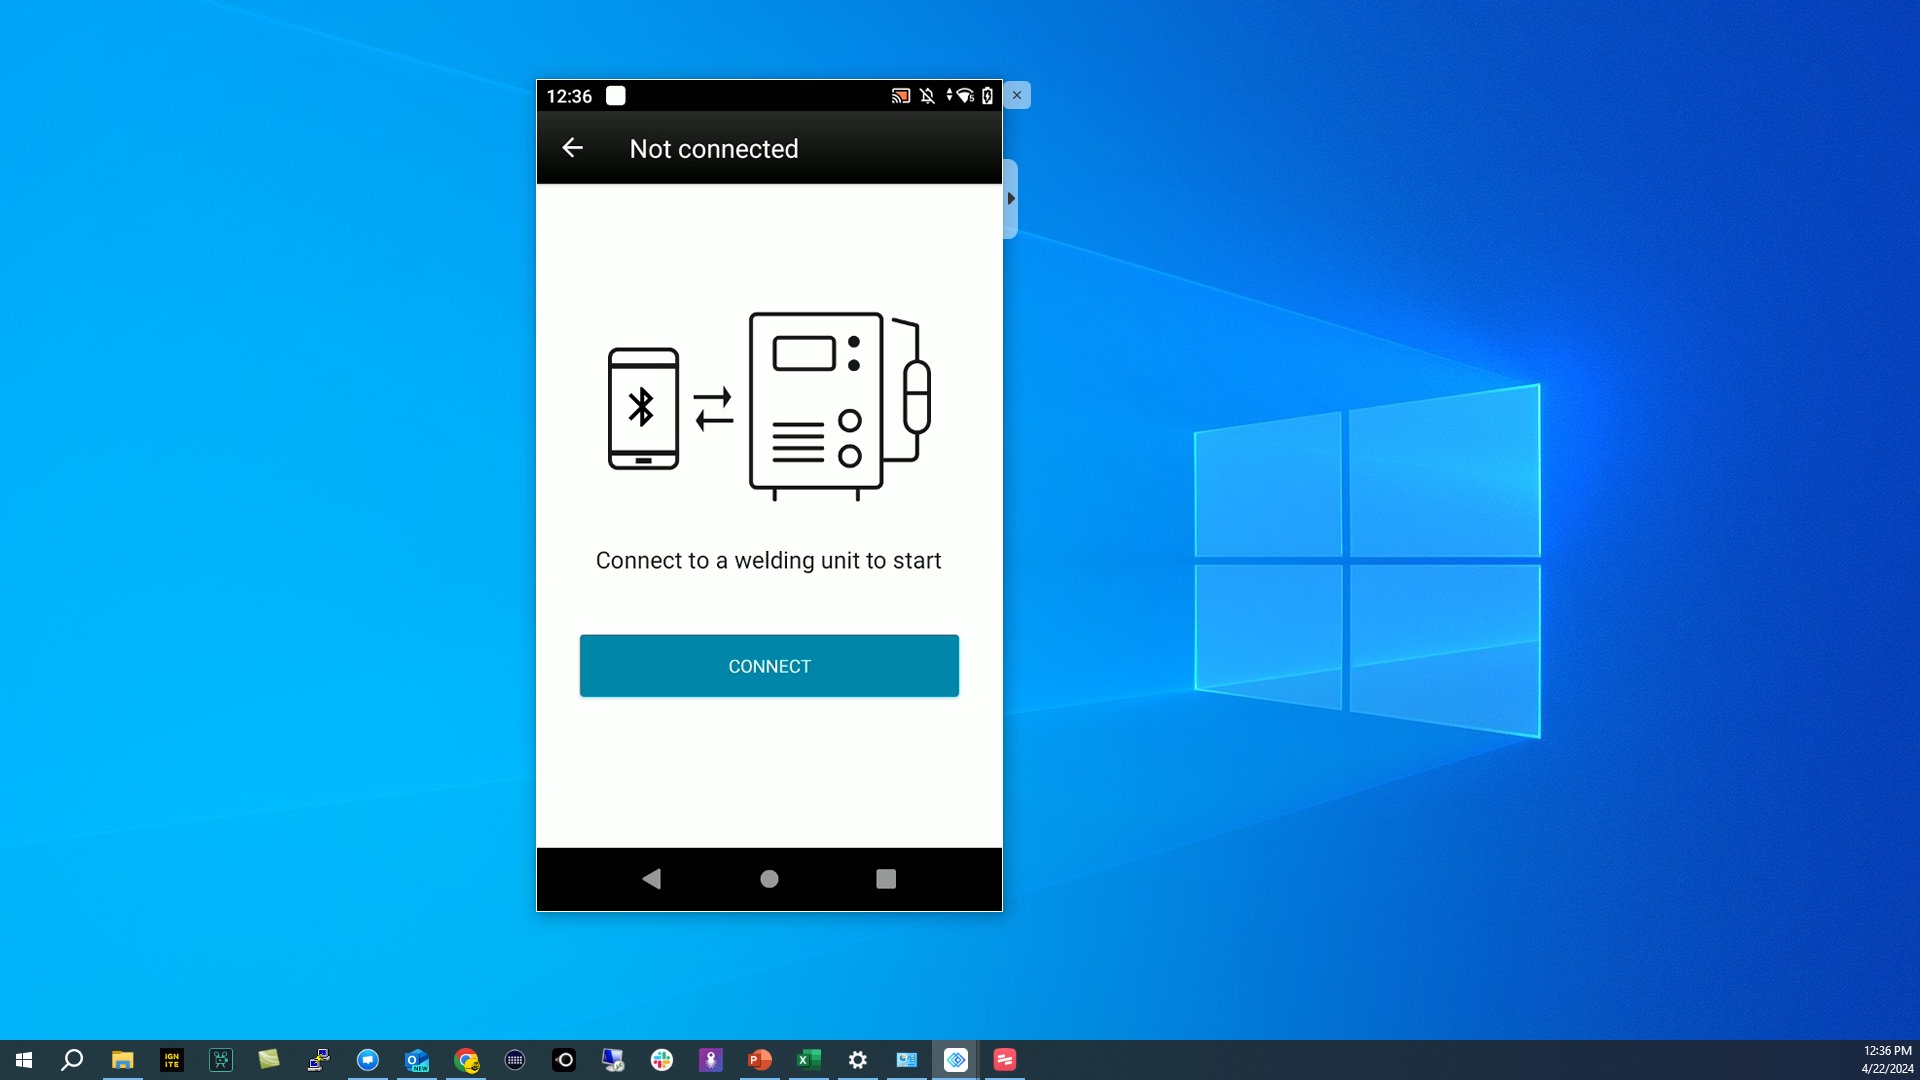Tap the Android recent apps square button
Image resolution: width=1920 pixels, height=1080 pixels.
(886, 879)
